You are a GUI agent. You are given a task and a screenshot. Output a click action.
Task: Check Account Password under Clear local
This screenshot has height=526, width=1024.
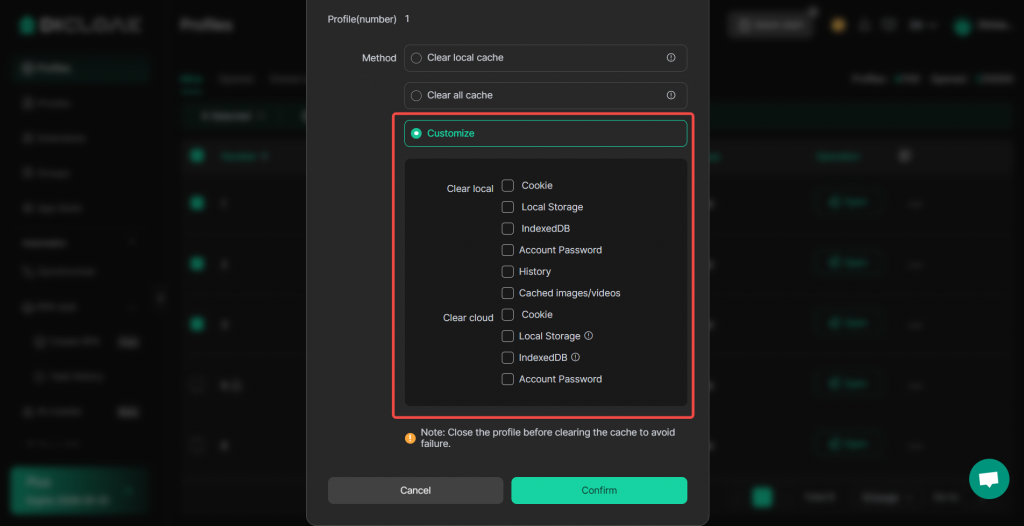tap(508, 250)
